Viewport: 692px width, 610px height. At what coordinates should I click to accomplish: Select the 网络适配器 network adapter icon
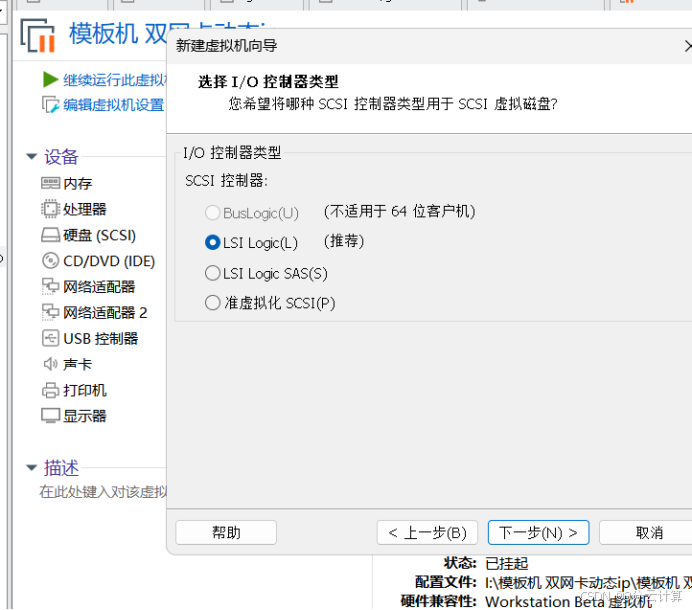coord(50,286)
